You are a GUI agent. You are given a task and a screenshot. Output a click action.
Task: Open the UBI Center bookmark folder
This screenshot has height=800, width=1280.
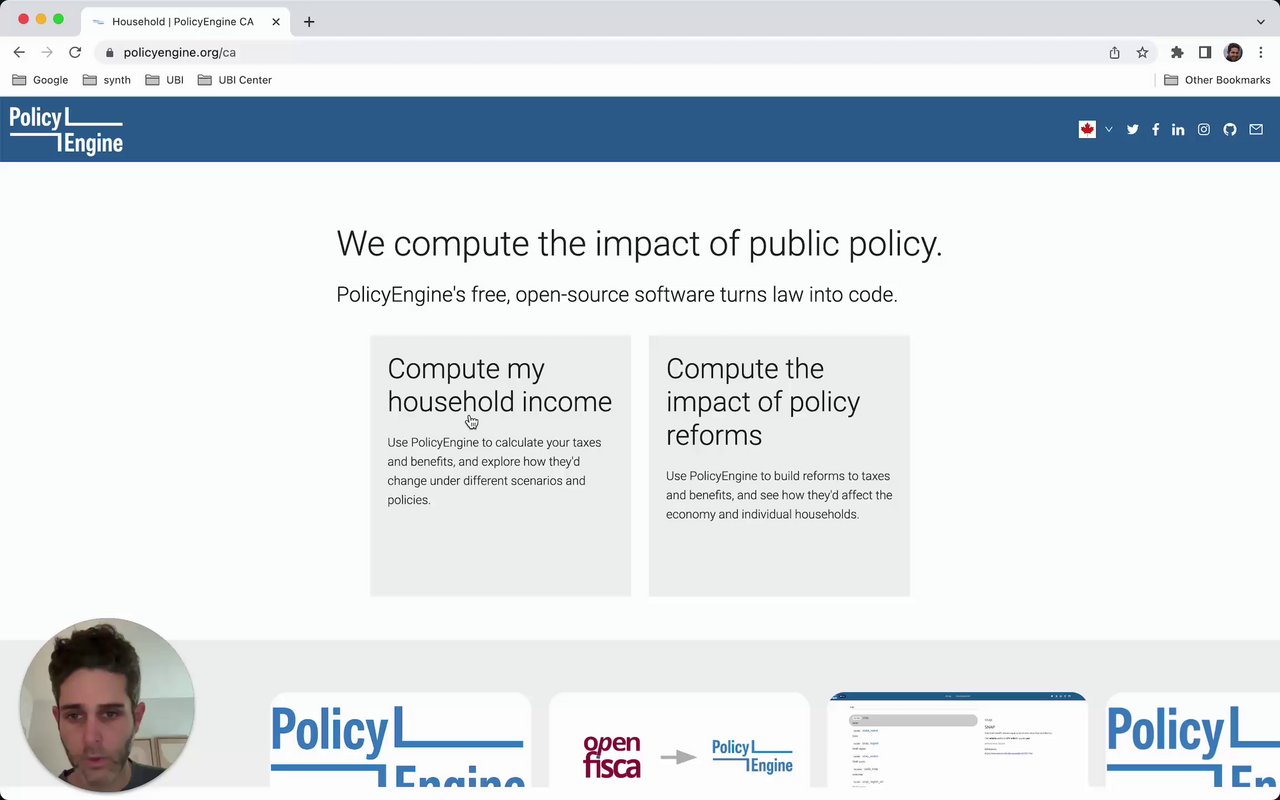(x=235, y=80)
